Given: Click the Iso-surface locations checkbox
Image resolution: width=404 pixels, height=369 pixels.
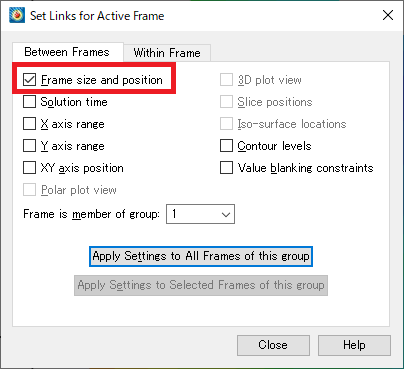Looking at the screenshot, I should 226,124.
